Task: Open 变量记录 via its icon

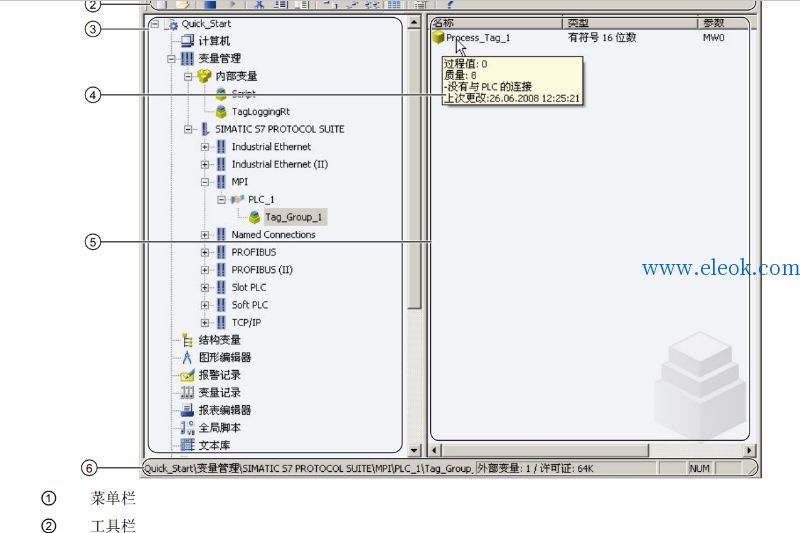Action: click(x=187, y=393)
